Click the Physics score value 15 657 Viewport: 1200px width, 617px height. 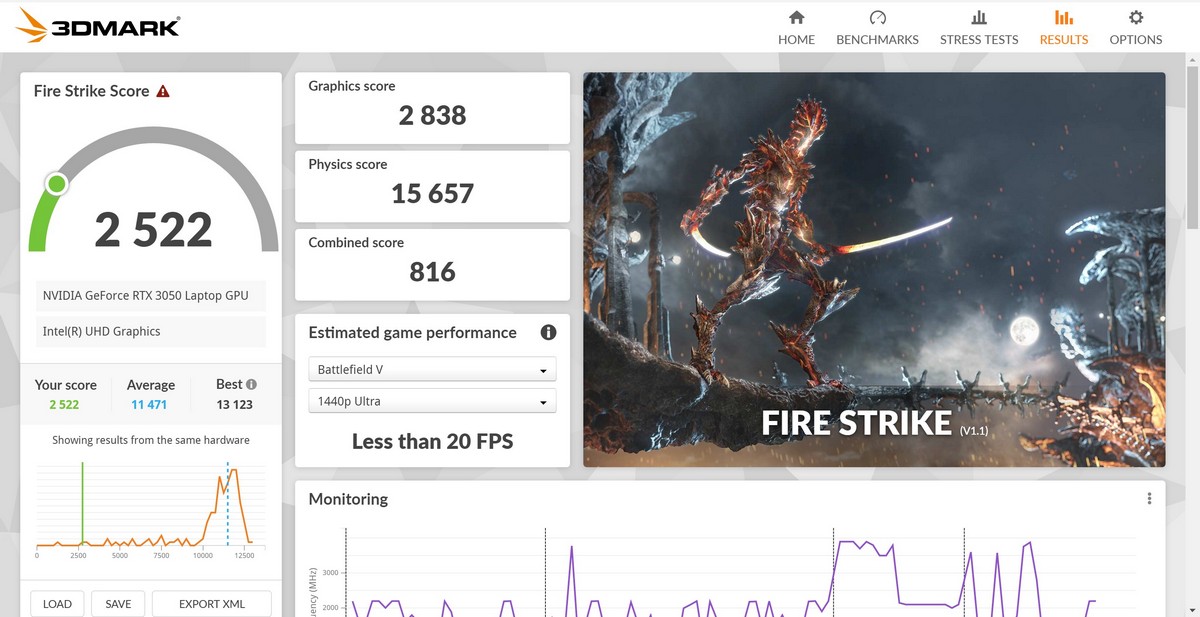pos(432,193)
